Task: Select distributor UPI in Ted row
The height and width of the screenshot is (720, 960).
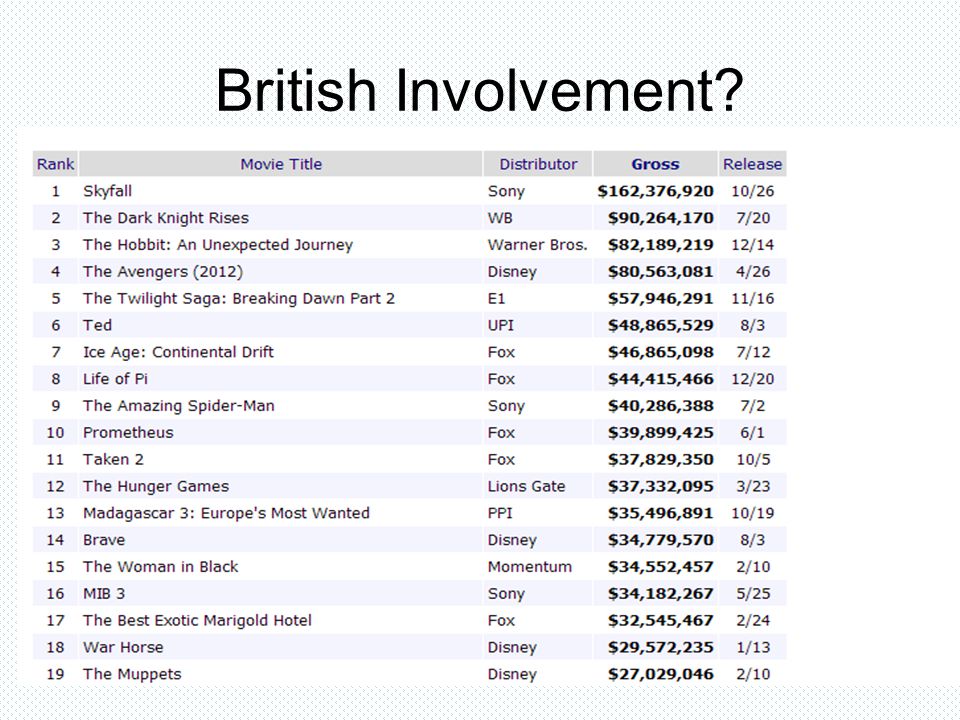Action: [501, 325]
